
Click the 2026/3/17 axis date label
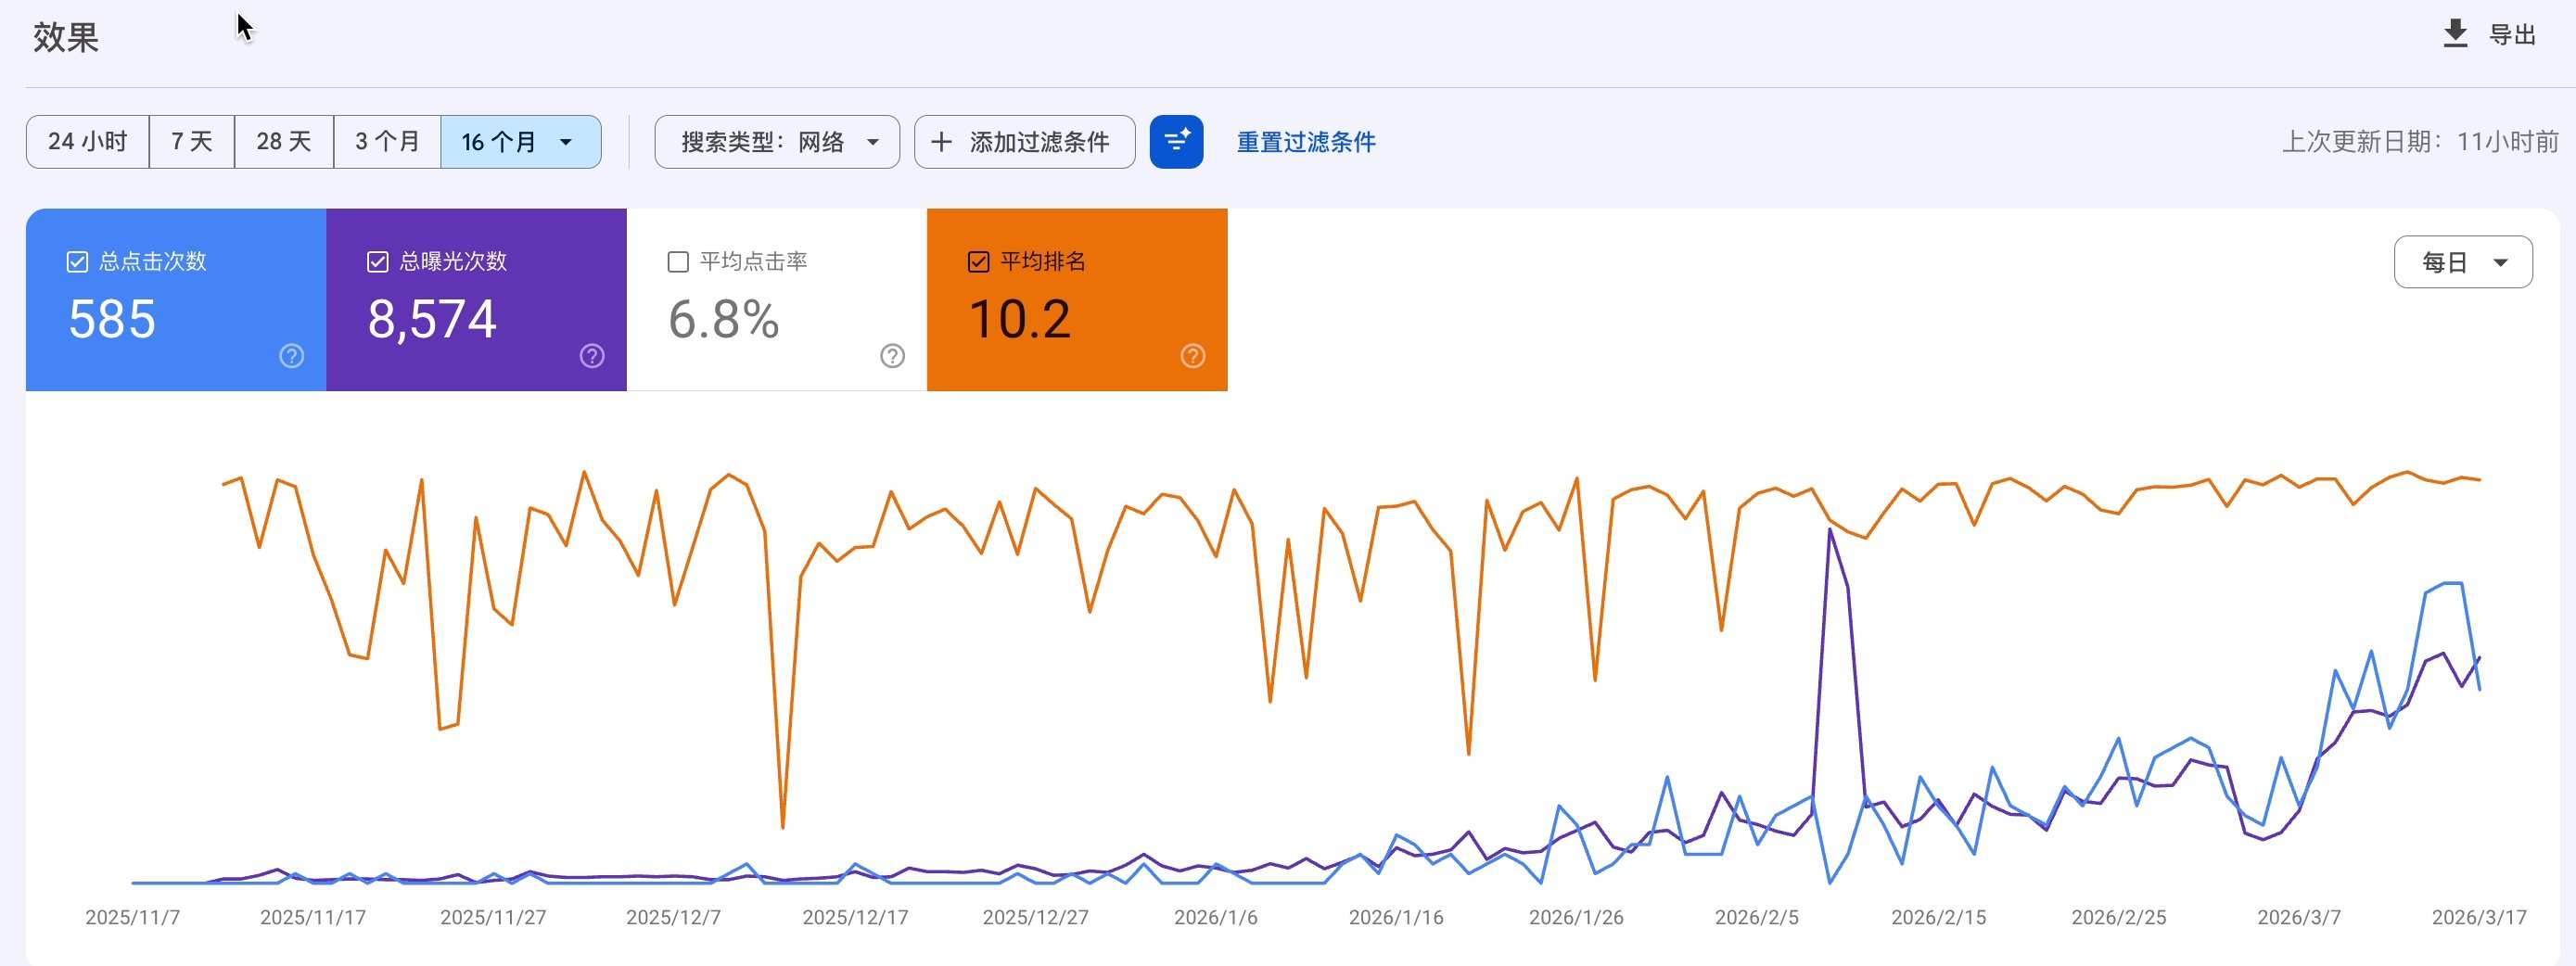point(2479,917)
